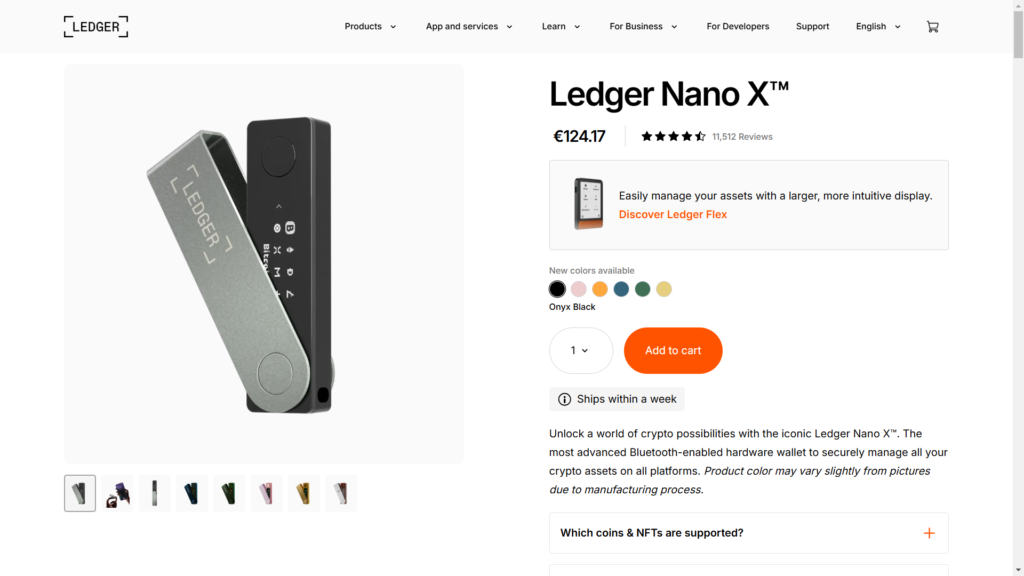Select the hand-holding-device thumbnail
The height and width of the screenshot is (576, 1024).
(x=117, y=493)
